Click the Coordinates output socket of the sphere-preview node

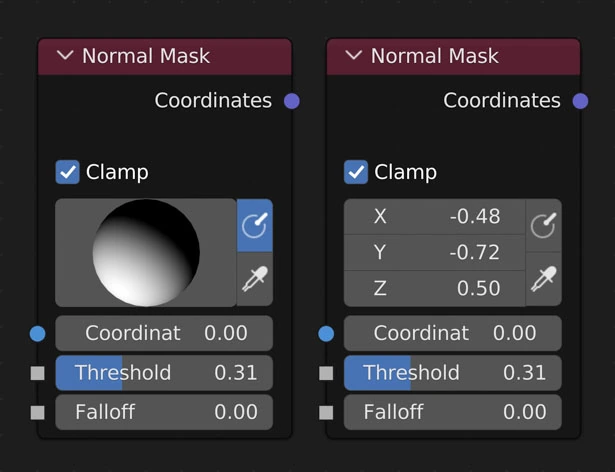tap(292, 101)
